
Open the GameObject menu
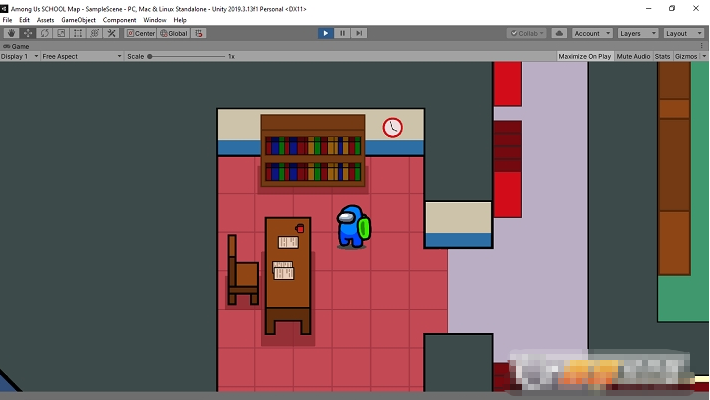(x=78, y=20)
